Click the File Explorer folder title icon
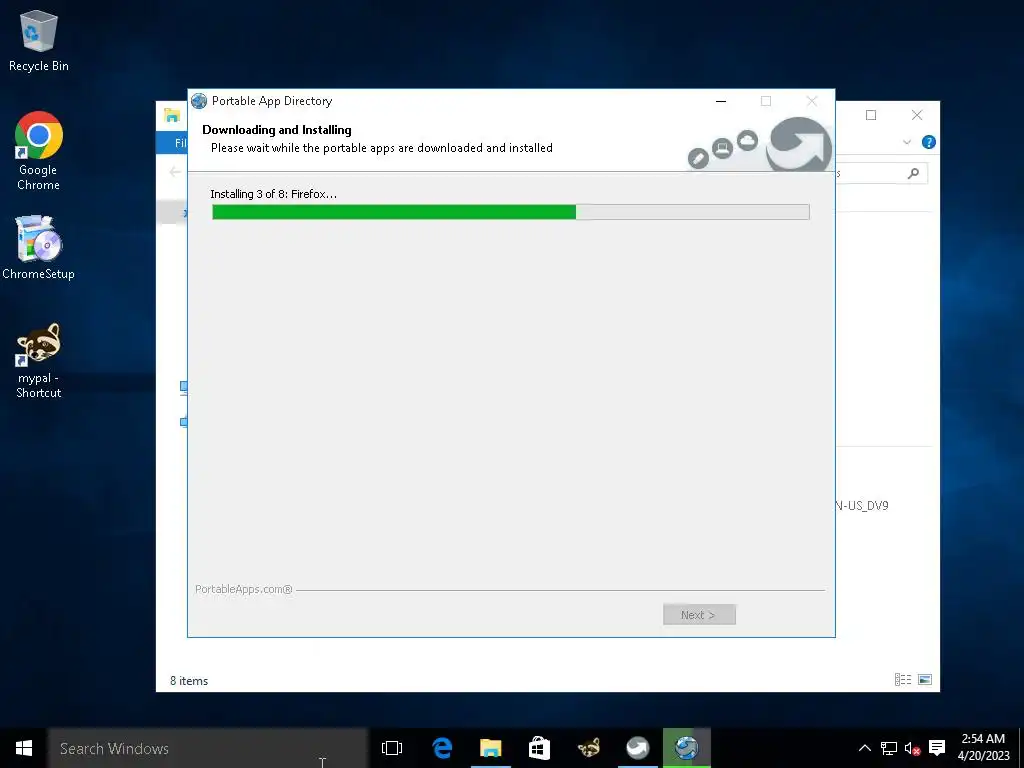Image resolution: width=1024 pixels, height=768 pixels. click(172, 116)
